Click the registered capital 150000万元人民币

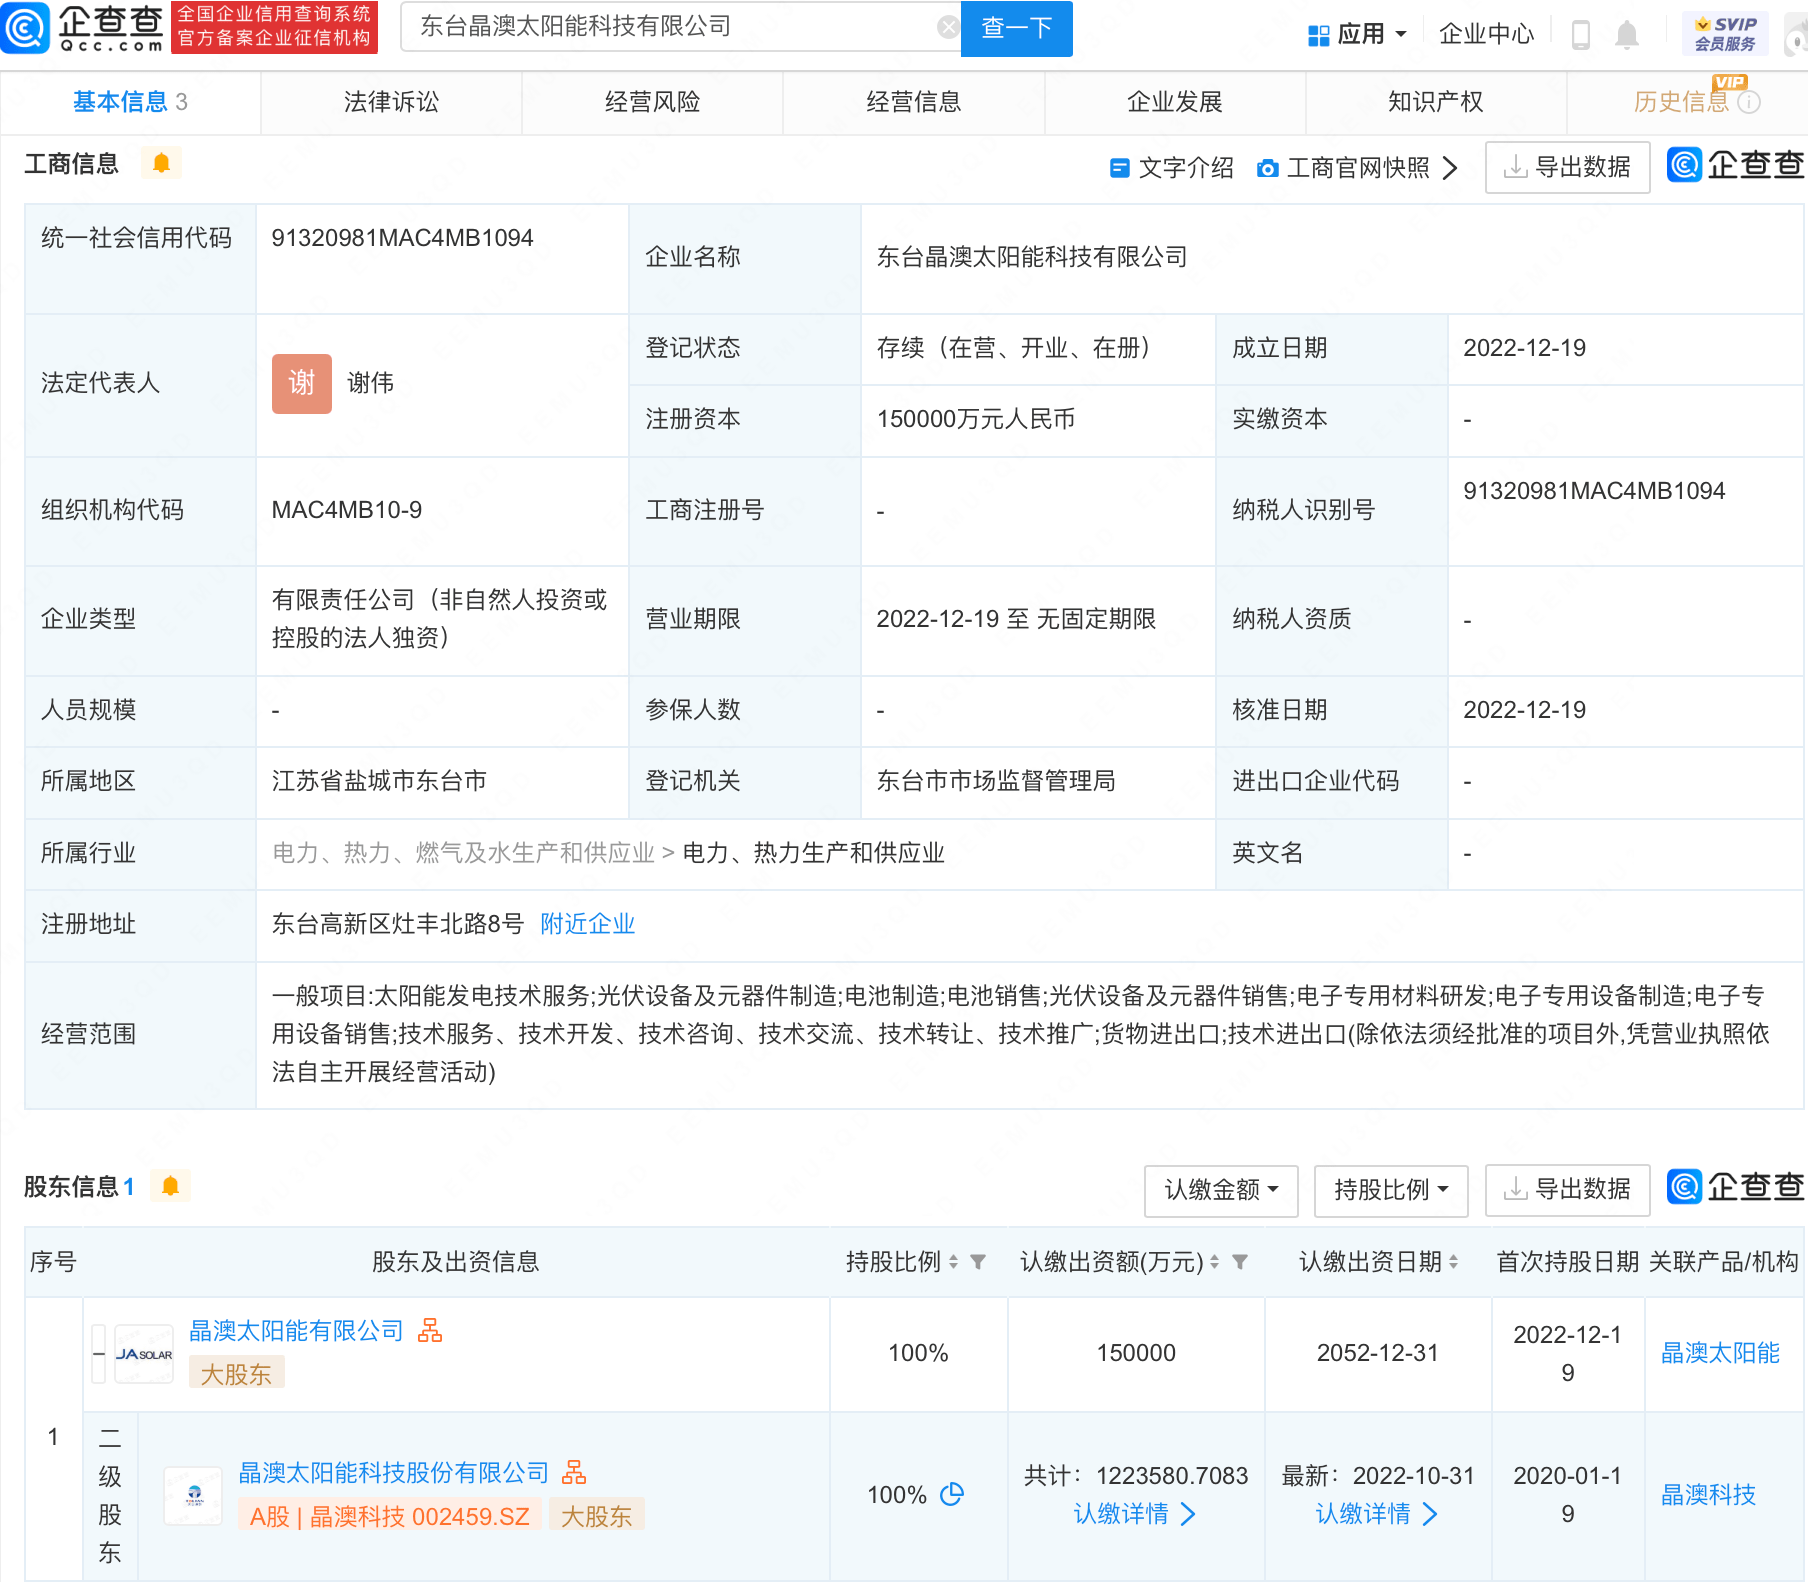(975, 419)
